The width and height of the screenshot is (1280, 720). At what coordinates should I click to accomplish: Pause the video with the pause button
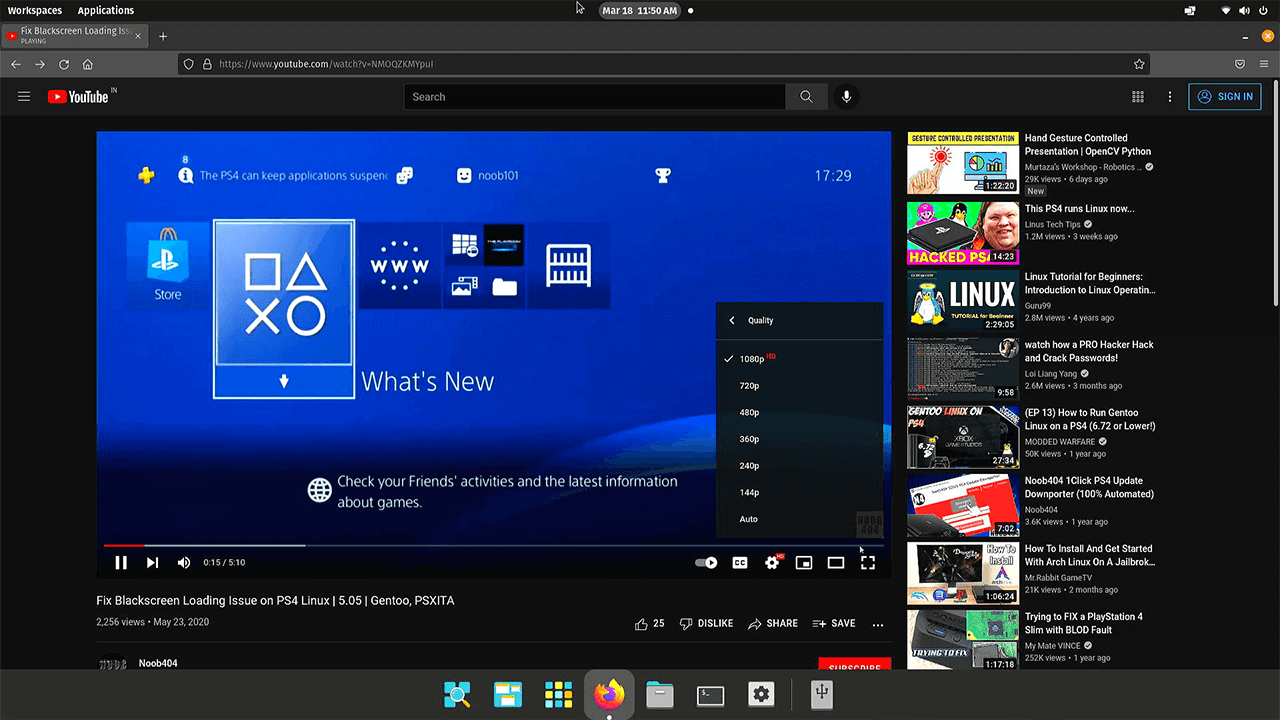click(x=121, y=563)
